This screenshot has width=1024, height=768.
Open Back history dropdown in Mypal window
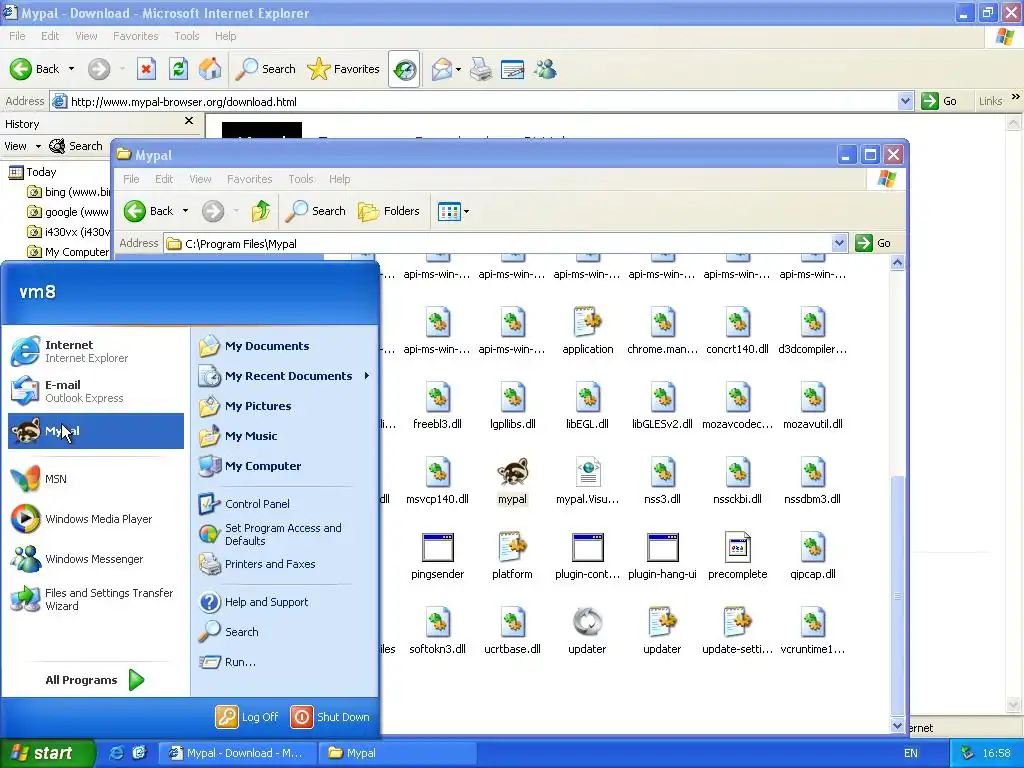coord(185,211)
